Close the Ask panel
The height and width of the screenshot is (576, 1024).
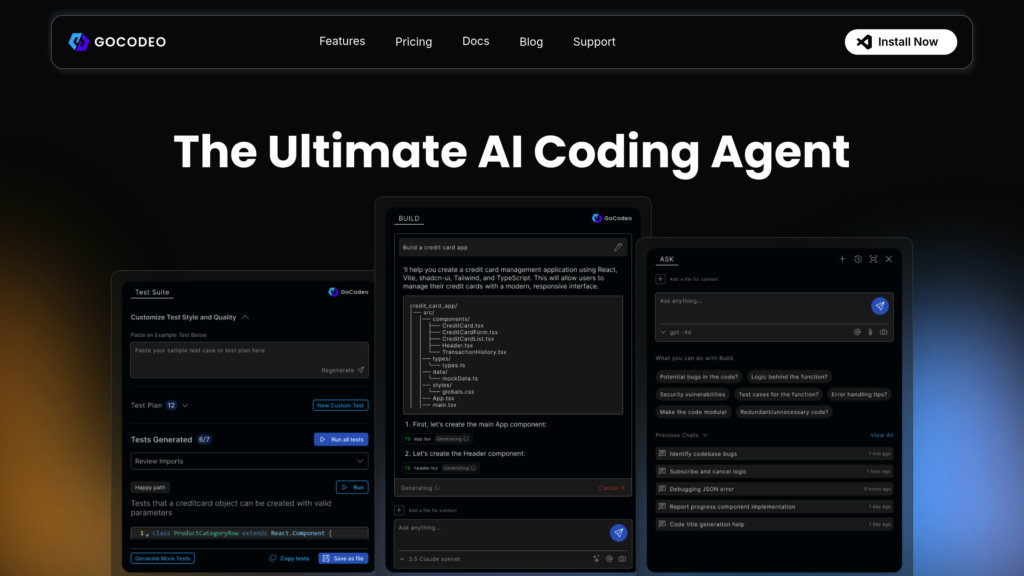click(889, 259)
